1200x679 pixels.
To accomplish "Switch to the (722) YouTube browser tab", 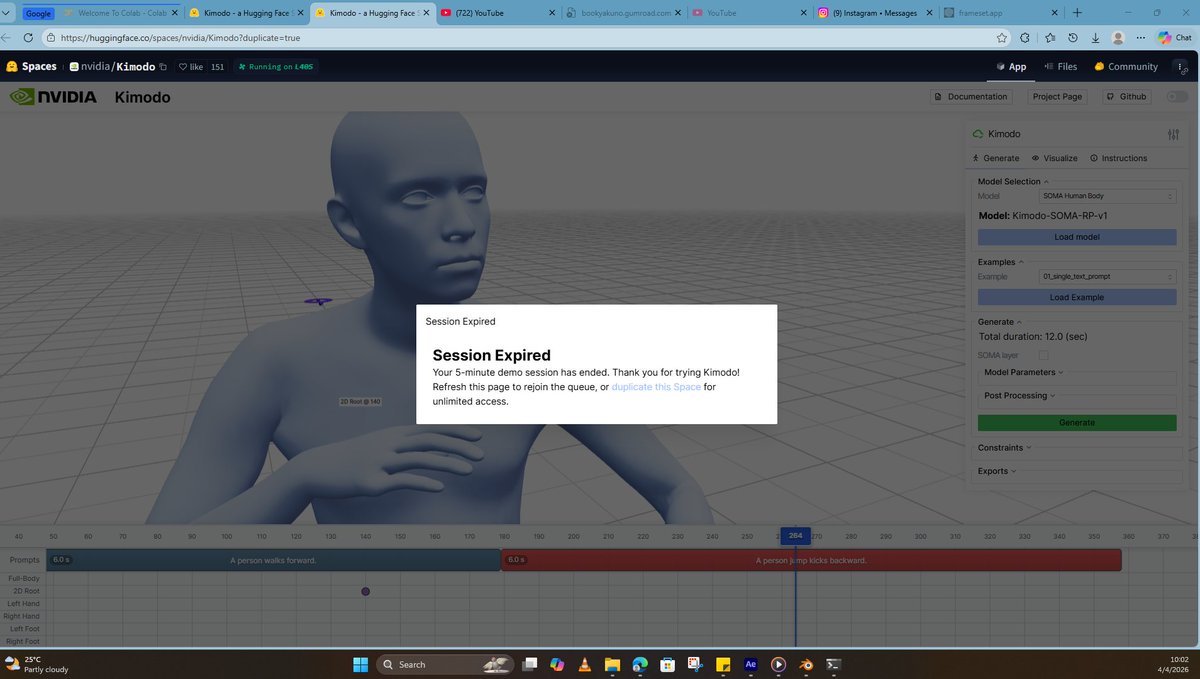I will [496, 13].
